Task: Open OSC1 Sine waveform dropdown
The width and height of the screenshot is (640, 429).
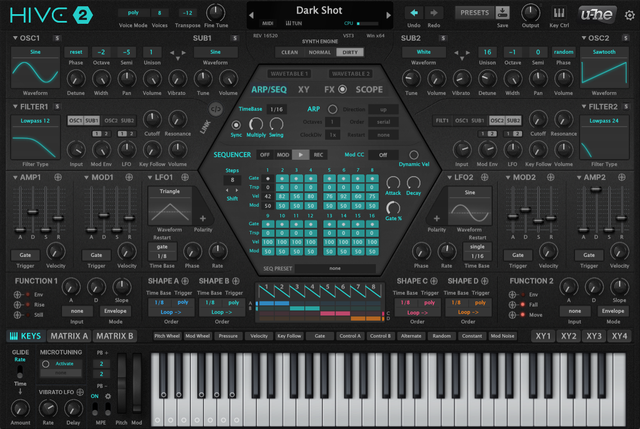Action: tap(35, 52)
